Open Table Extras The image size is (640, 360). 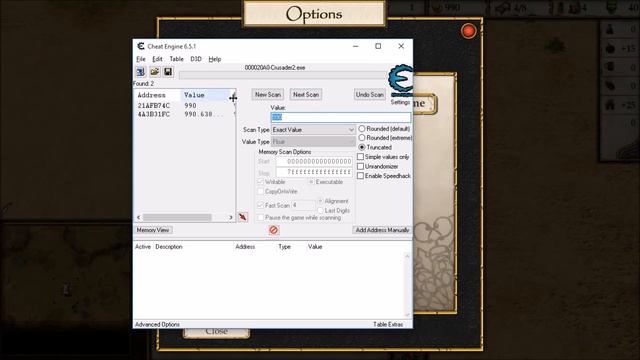[x=388, y=324]
